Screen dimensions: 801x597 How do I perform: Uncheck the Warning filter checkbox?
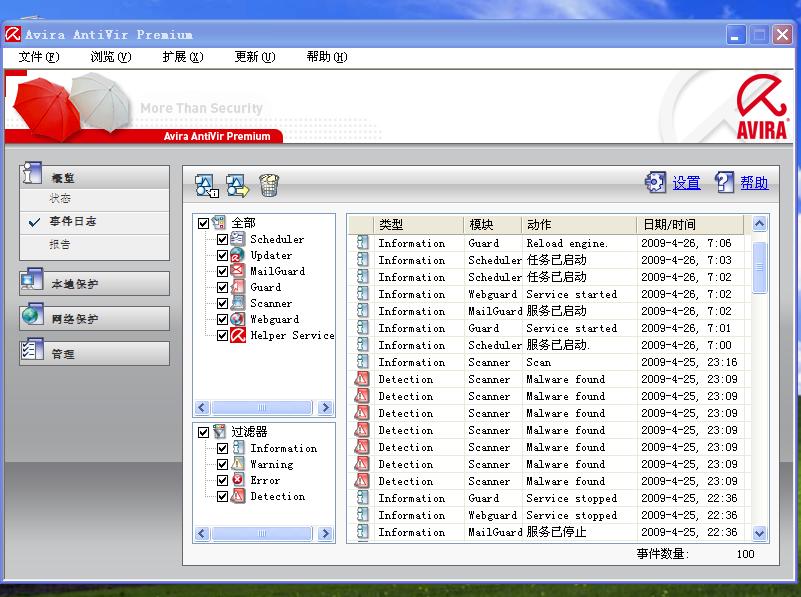click(x=222, y=464)
